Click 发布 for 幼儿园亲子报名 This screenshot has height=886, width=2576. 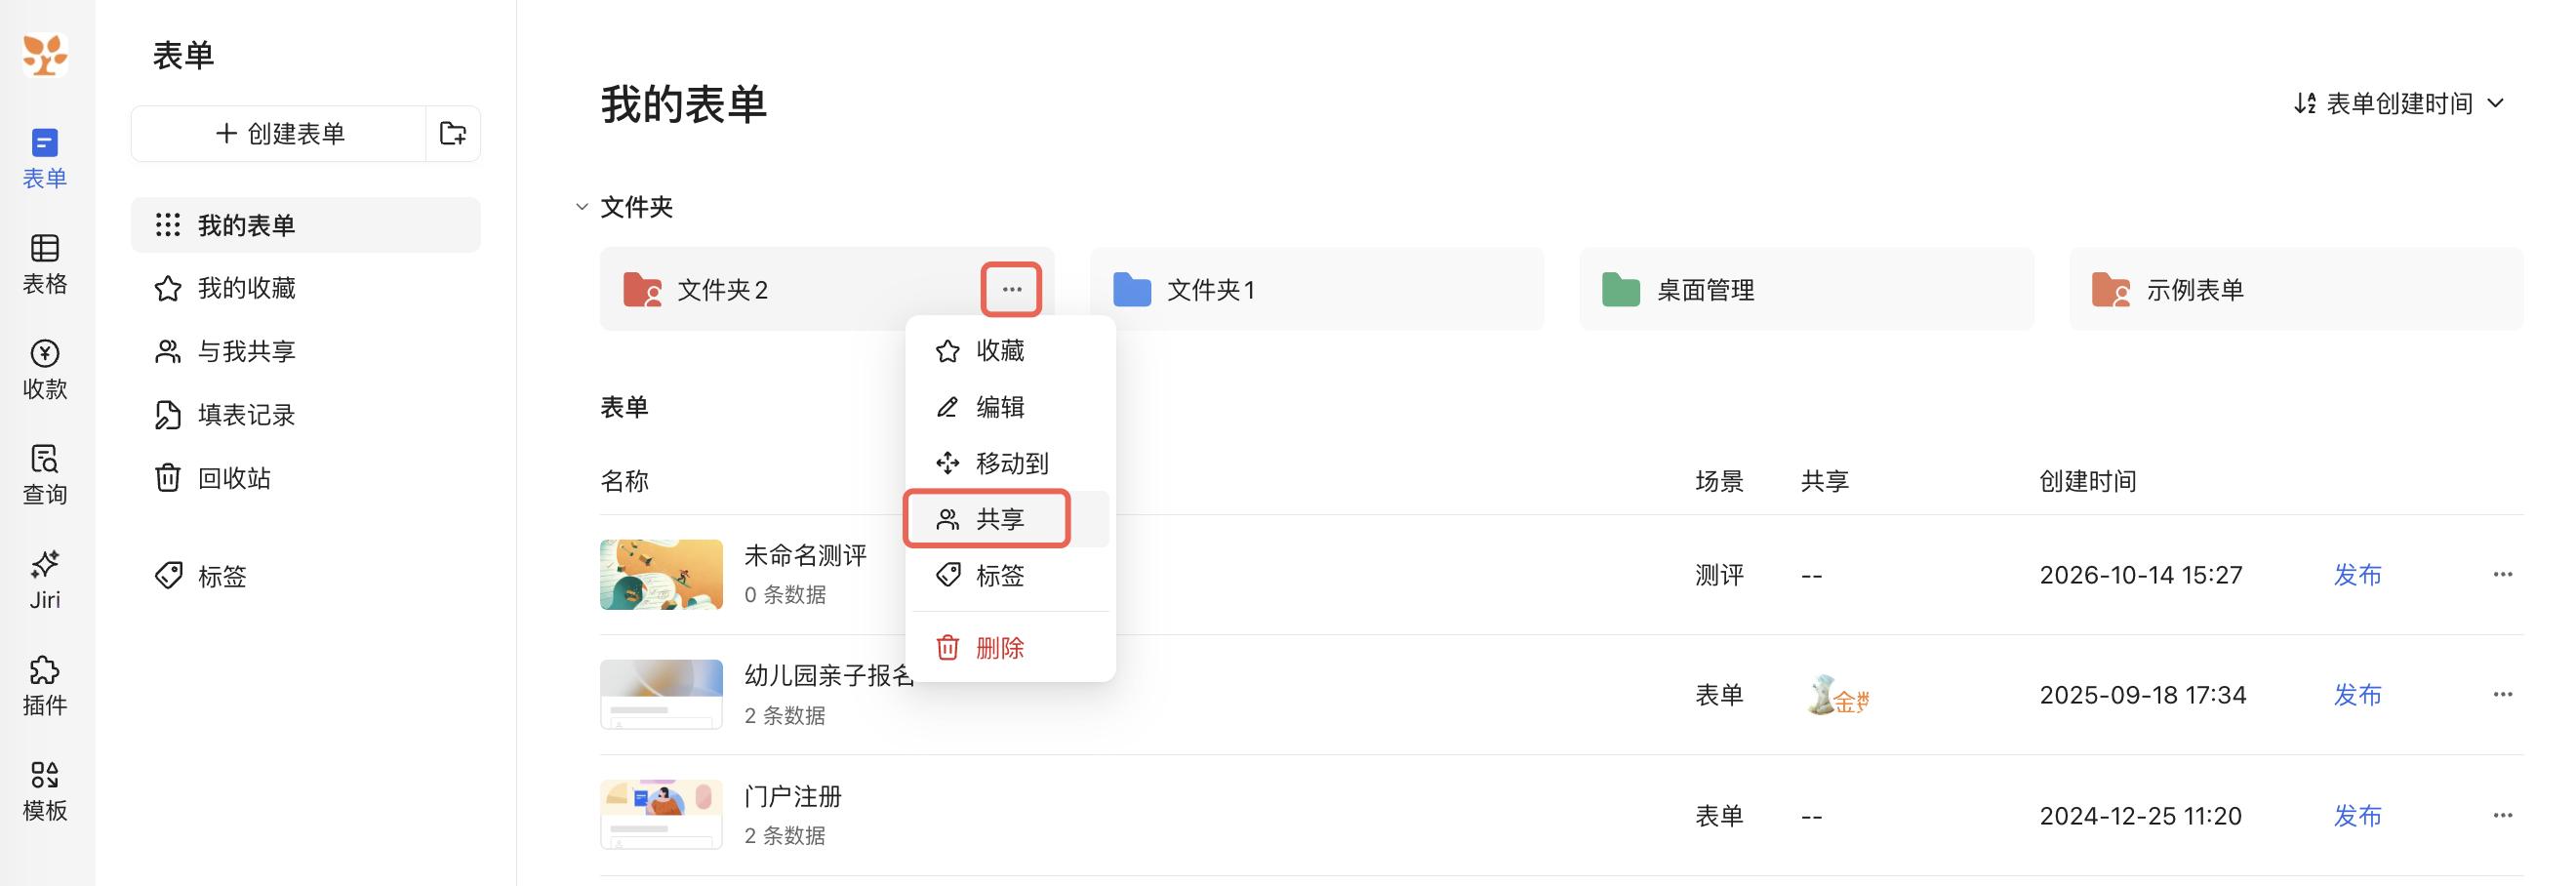tap(2357, 695)
